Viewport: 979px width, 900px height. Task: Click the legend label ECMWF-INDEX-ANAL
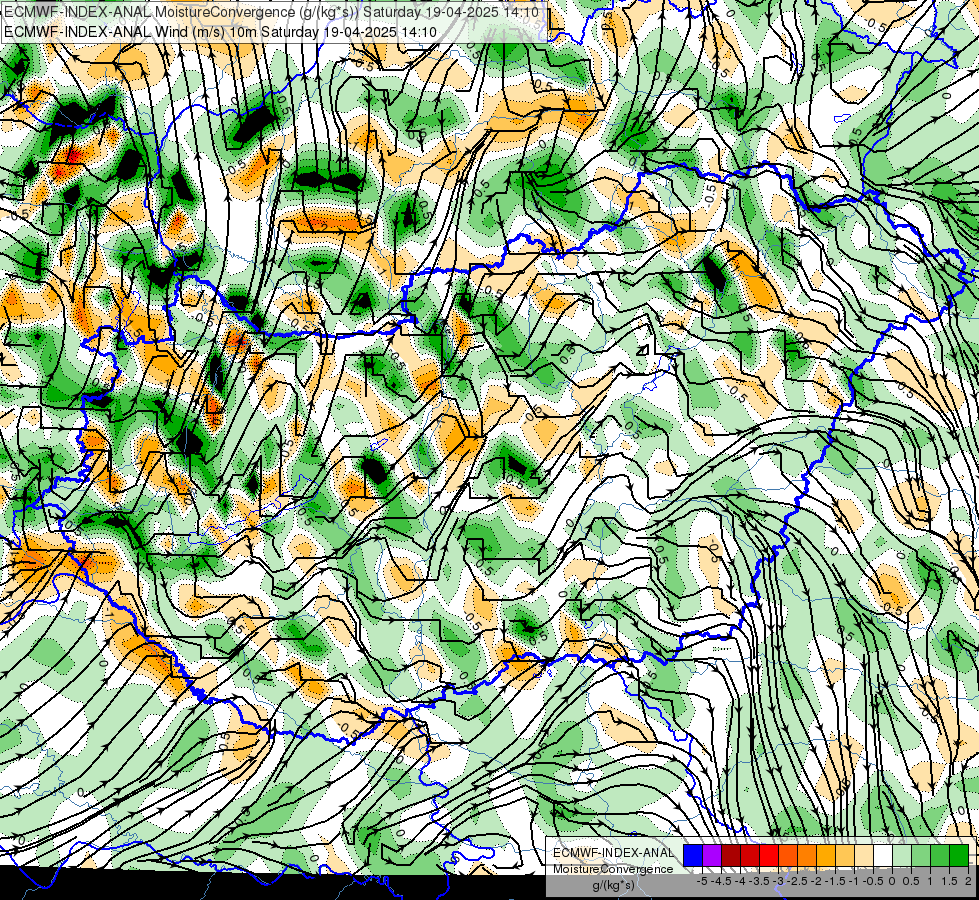[x=613, y=853]
